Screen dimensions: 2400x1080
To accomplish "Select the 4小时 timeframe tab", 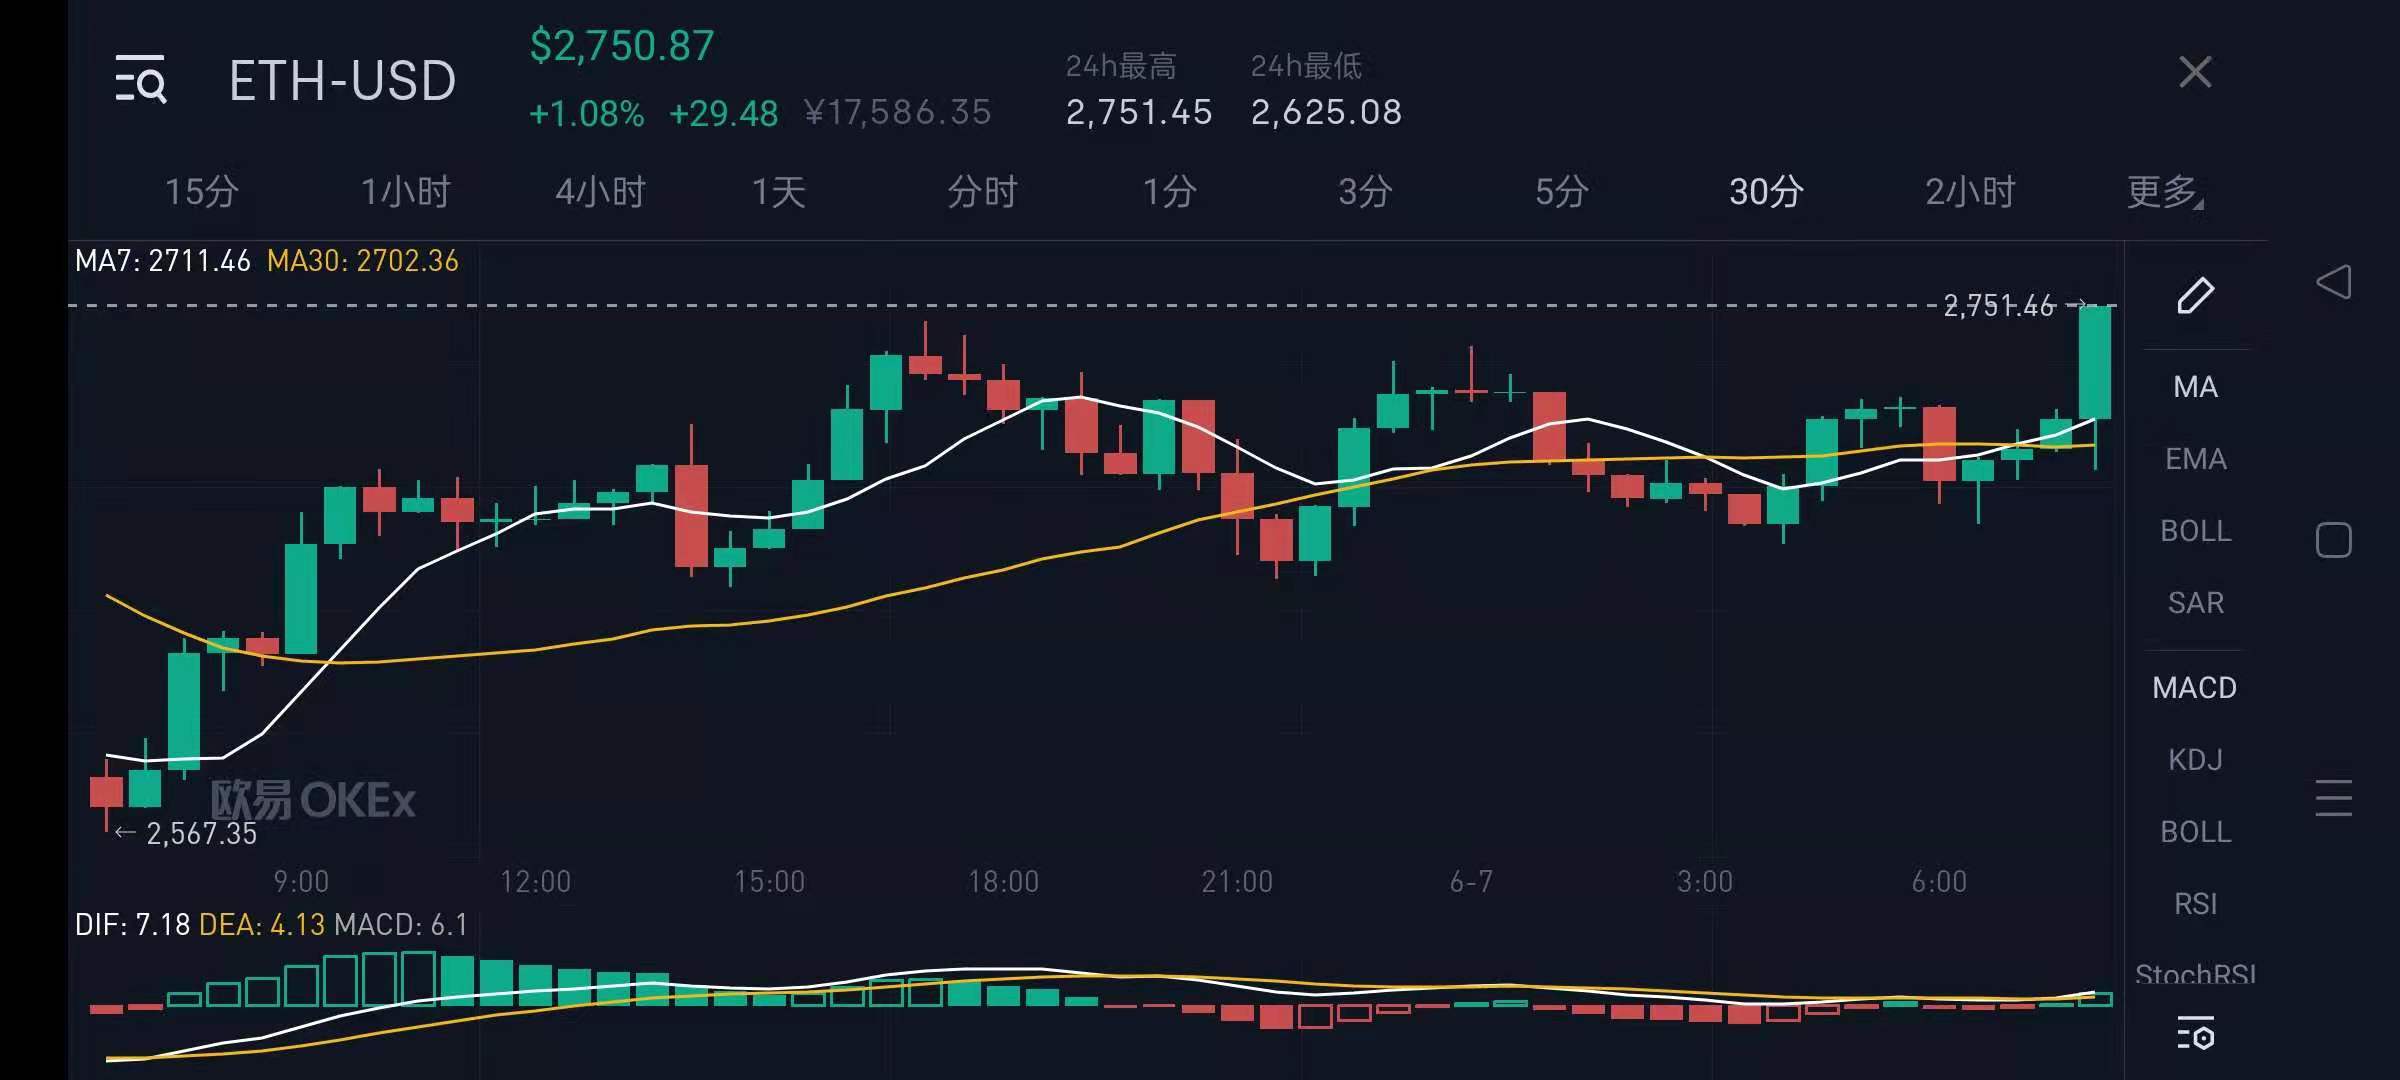I will click(x=600, y=191).
